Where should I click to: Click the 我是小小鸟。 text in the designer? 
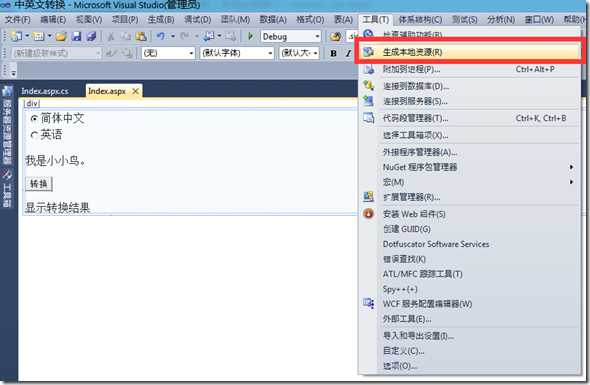coord(56,161)
